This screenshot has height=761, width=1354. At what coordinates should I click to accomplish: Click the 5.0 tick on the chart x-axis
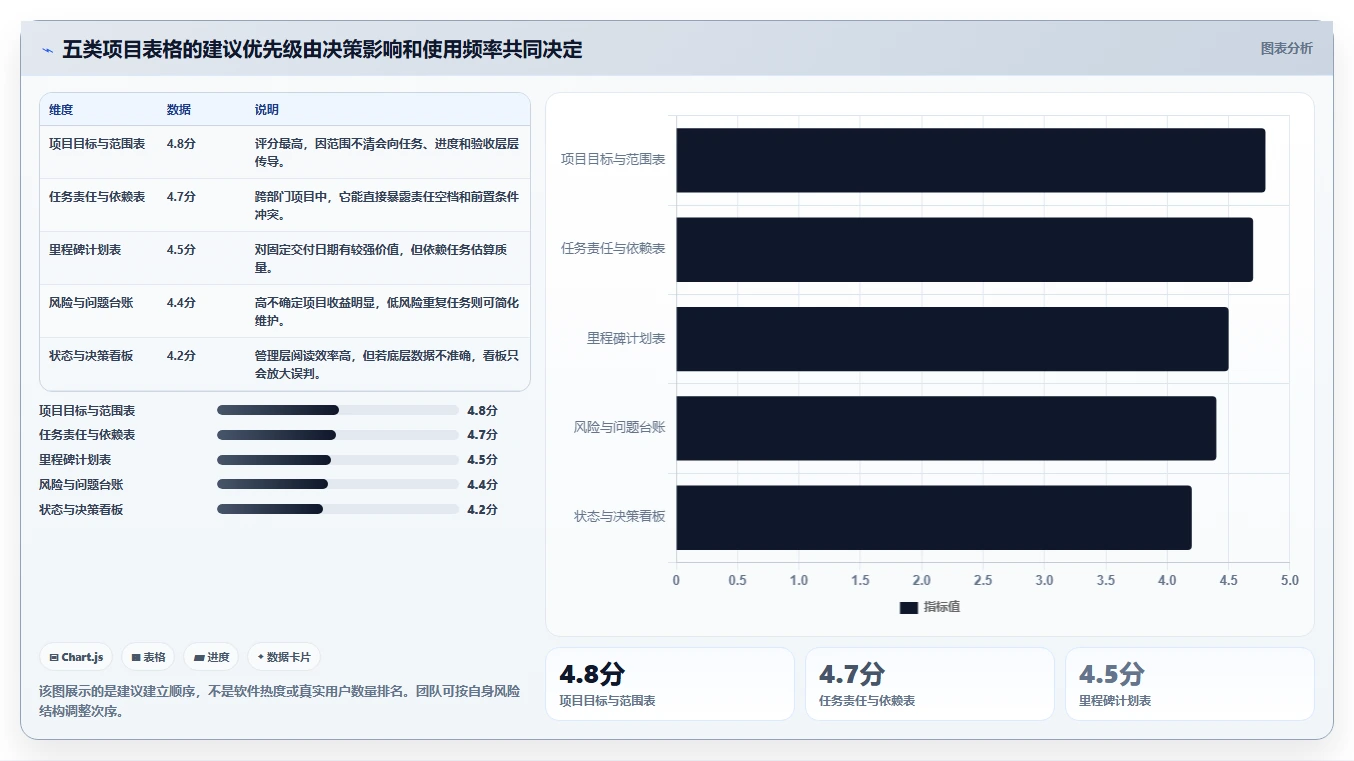(1289, 580)
